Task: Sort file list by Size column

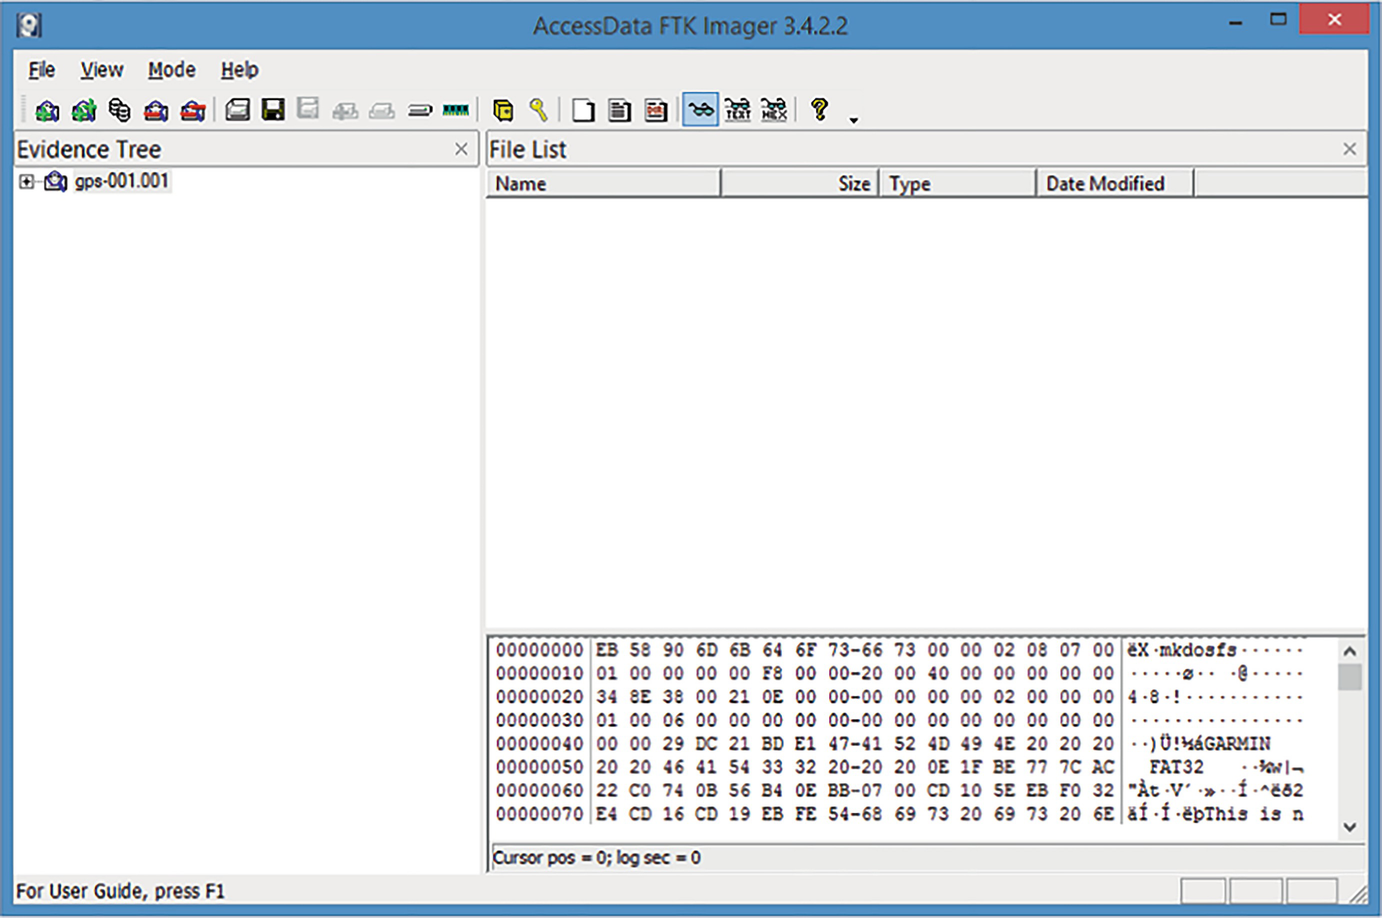Action: (800, 184)
